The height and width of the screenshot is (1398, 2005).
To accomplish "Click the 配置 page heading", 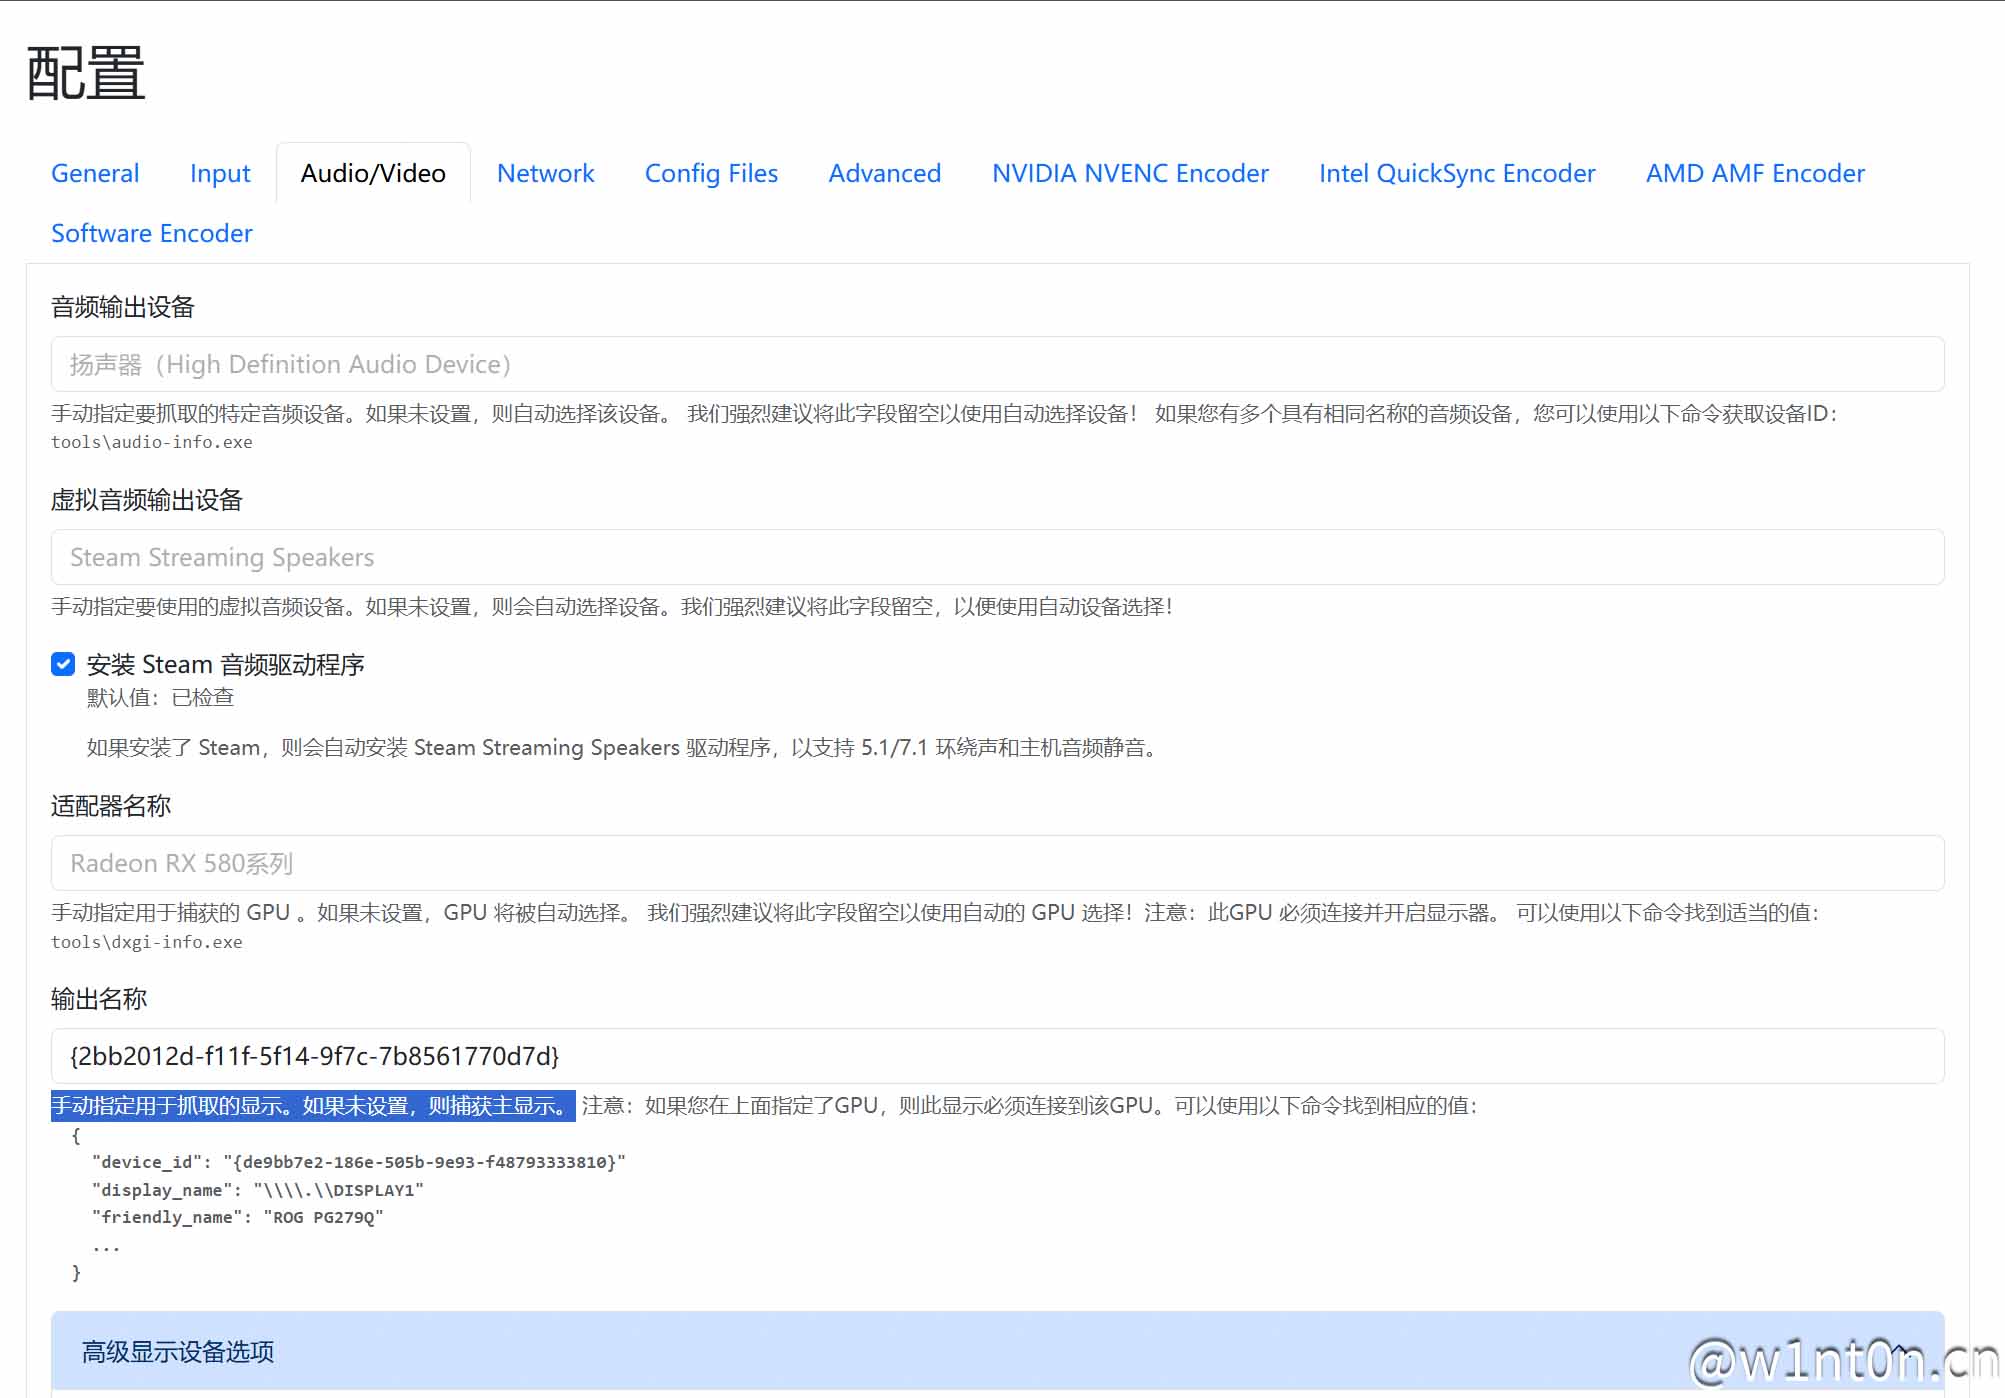I will pos(86,73).
